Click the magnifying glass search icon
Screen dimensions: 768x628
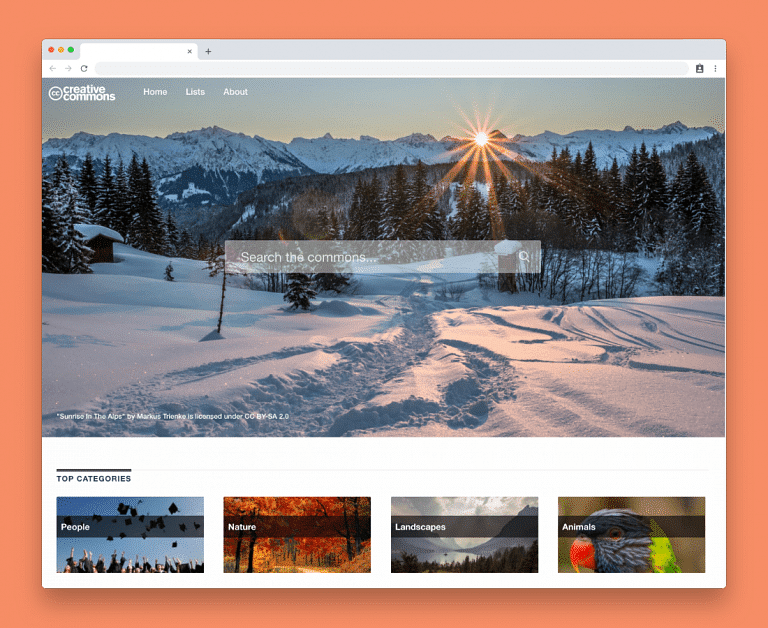[x=524, y=257]
